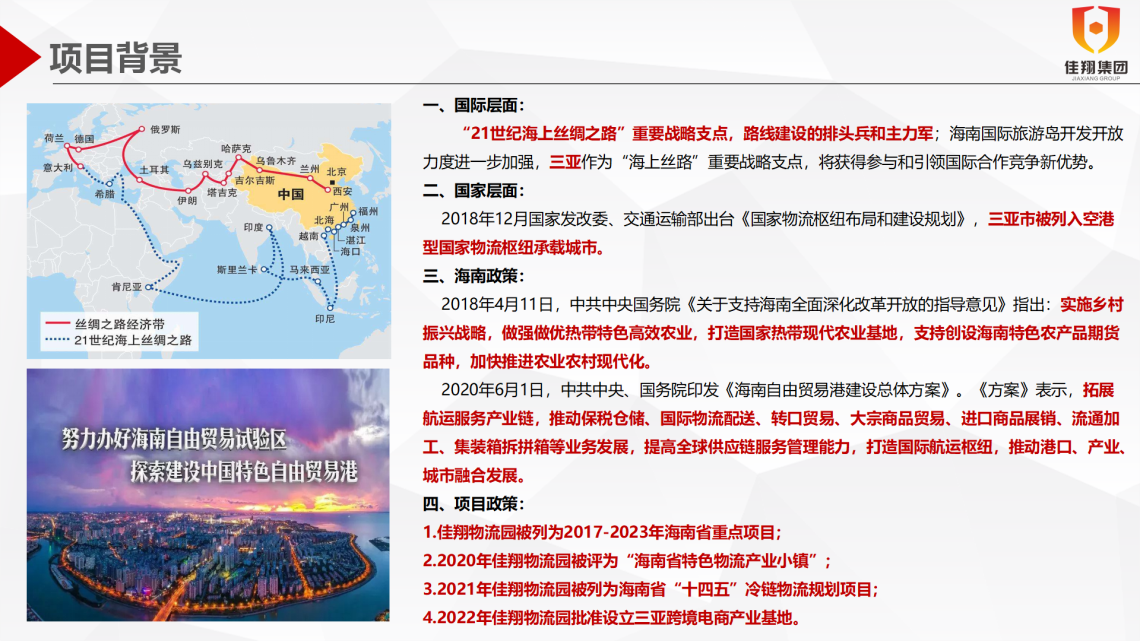Click the 中国 label on the map
Image resolution: width=1140 pixels, height=641 pixels.
290,193
